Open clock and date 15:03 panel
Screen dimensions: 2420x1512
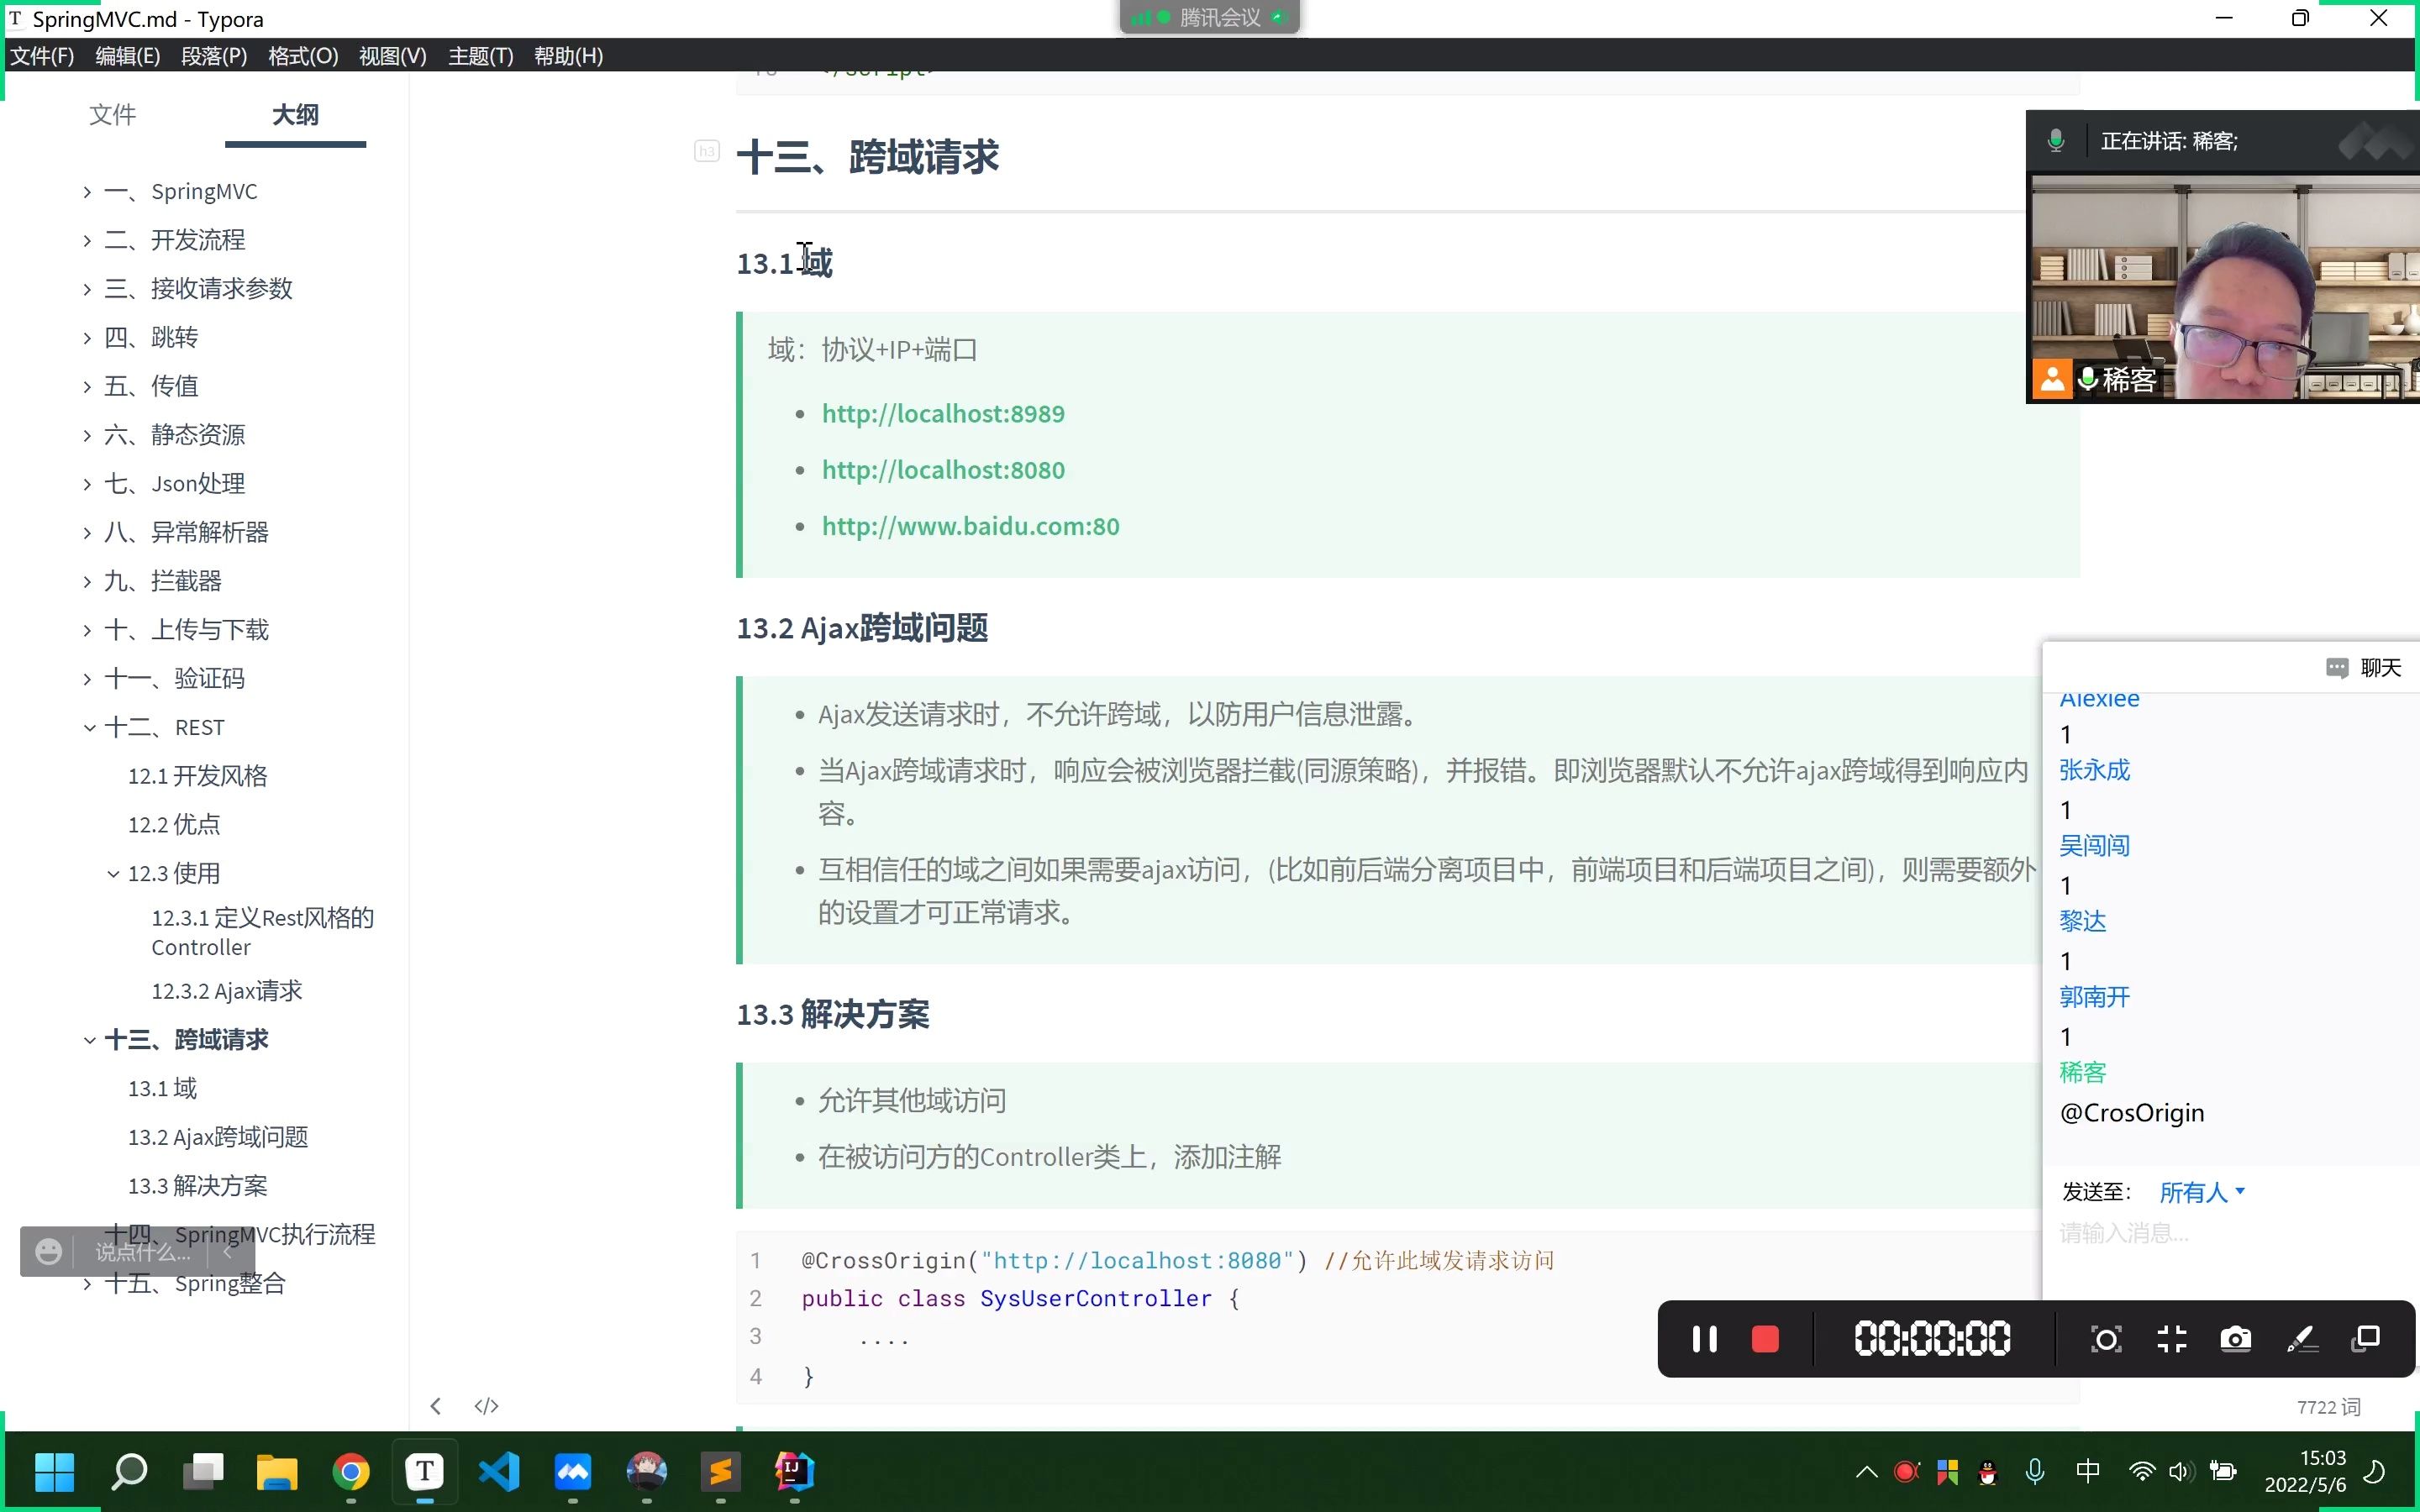pyautogui.click(x=2305, y=1471)
